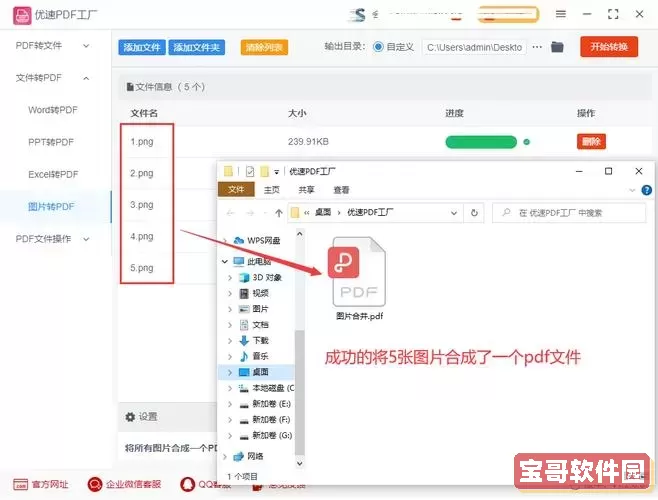
Task: Click the 企业微信客服 support icon
Action: pyautogui.click(x=96, y=484)
